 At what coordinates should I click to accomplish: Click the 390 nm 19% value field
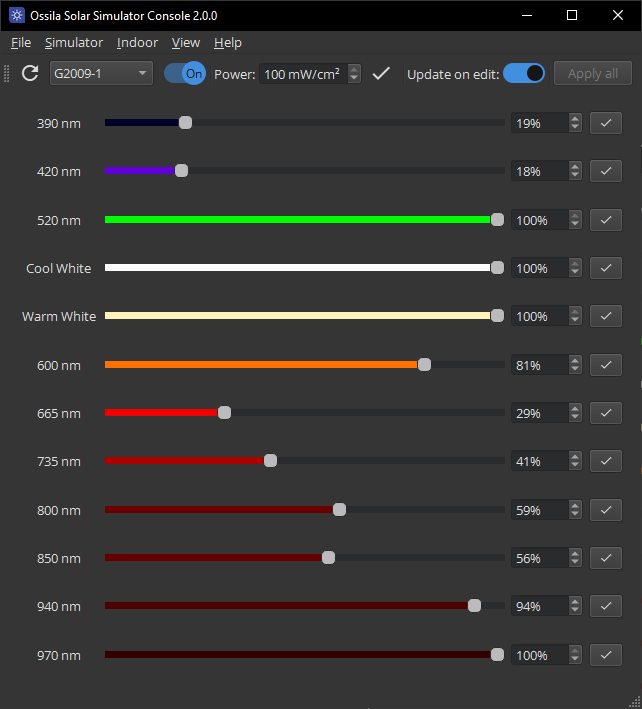point(540,123)
